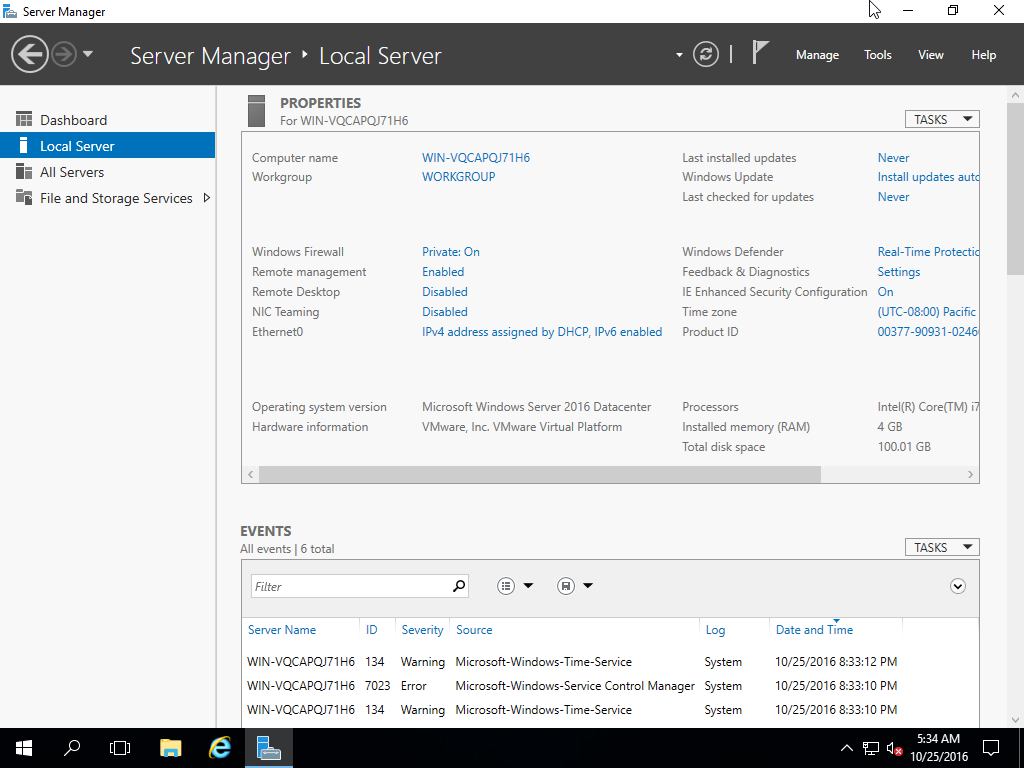Screen dimensions: 1024x768
Task: Expand the events filter chevron
Action: pyautogui.click(x=957, y=586)
